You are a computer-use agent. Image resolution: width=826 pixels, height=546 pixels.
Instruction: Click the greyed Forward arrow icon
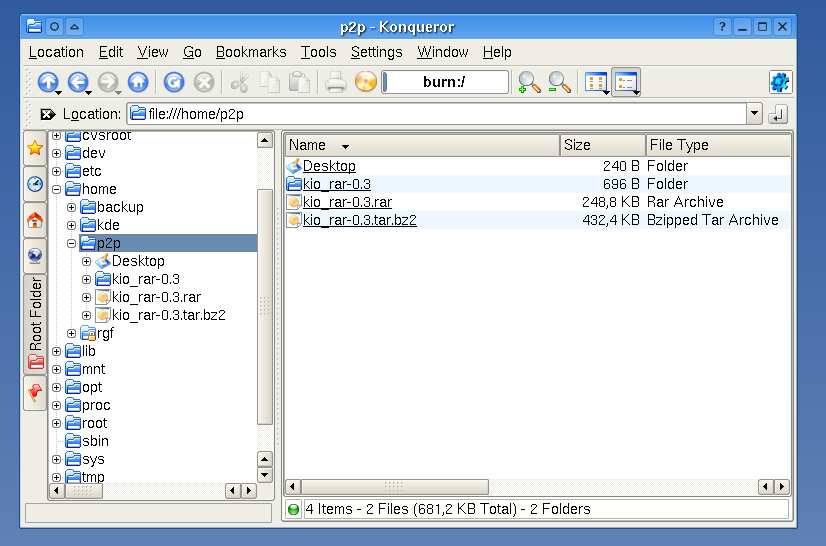click(108, 82)
